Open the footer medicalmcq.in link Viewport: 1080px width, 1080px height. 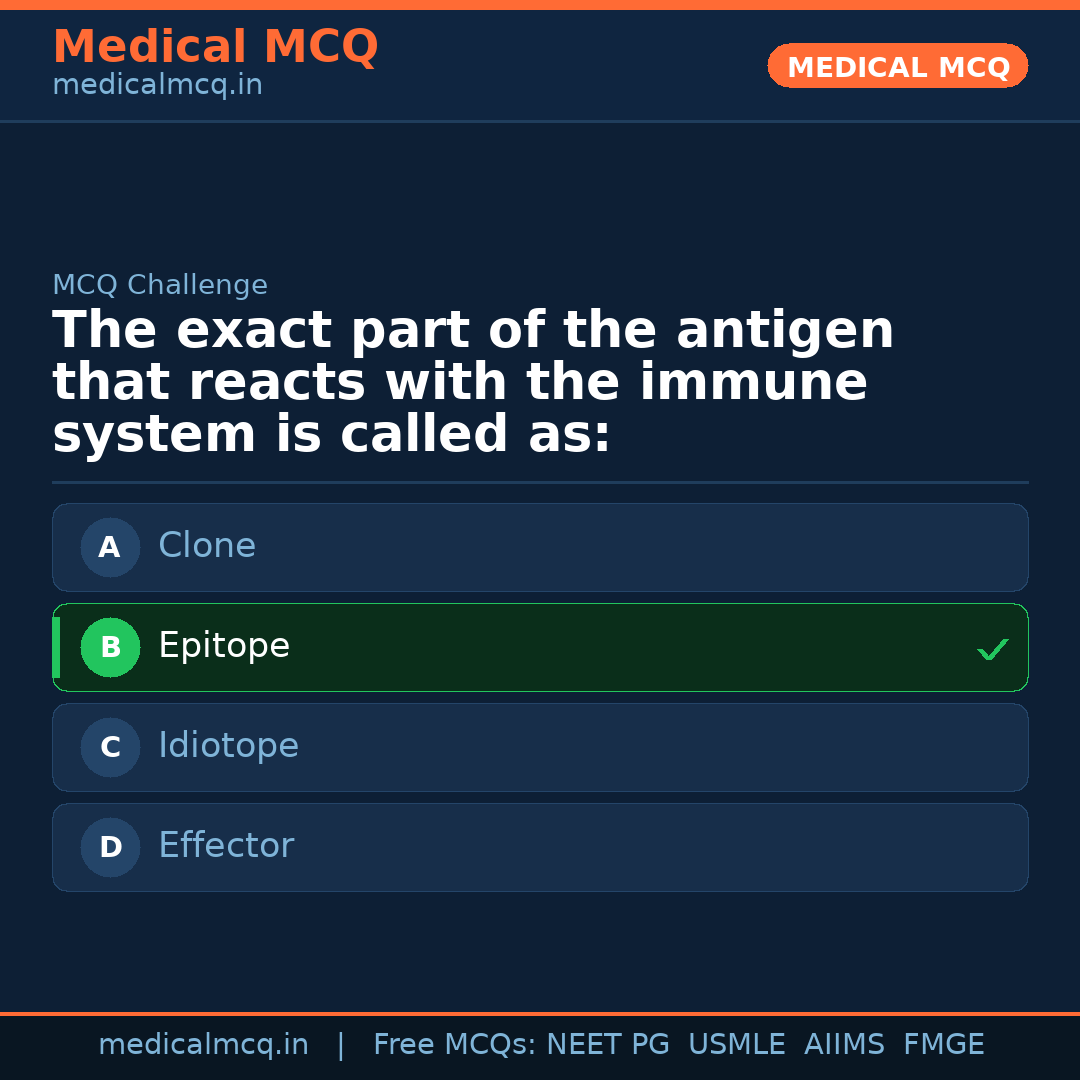203,1045
